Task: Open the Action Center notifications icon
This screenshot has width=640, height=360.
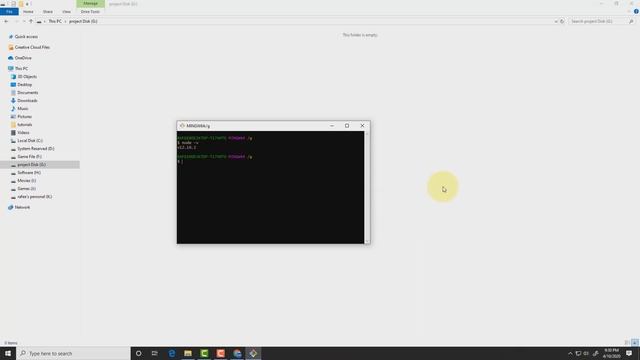Action: click(x=629, y=353)
